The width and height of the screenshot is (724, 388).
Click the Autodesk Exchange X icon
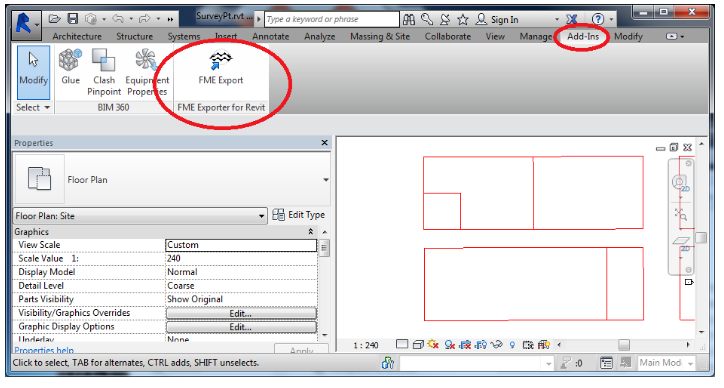[x=572, y=19]
